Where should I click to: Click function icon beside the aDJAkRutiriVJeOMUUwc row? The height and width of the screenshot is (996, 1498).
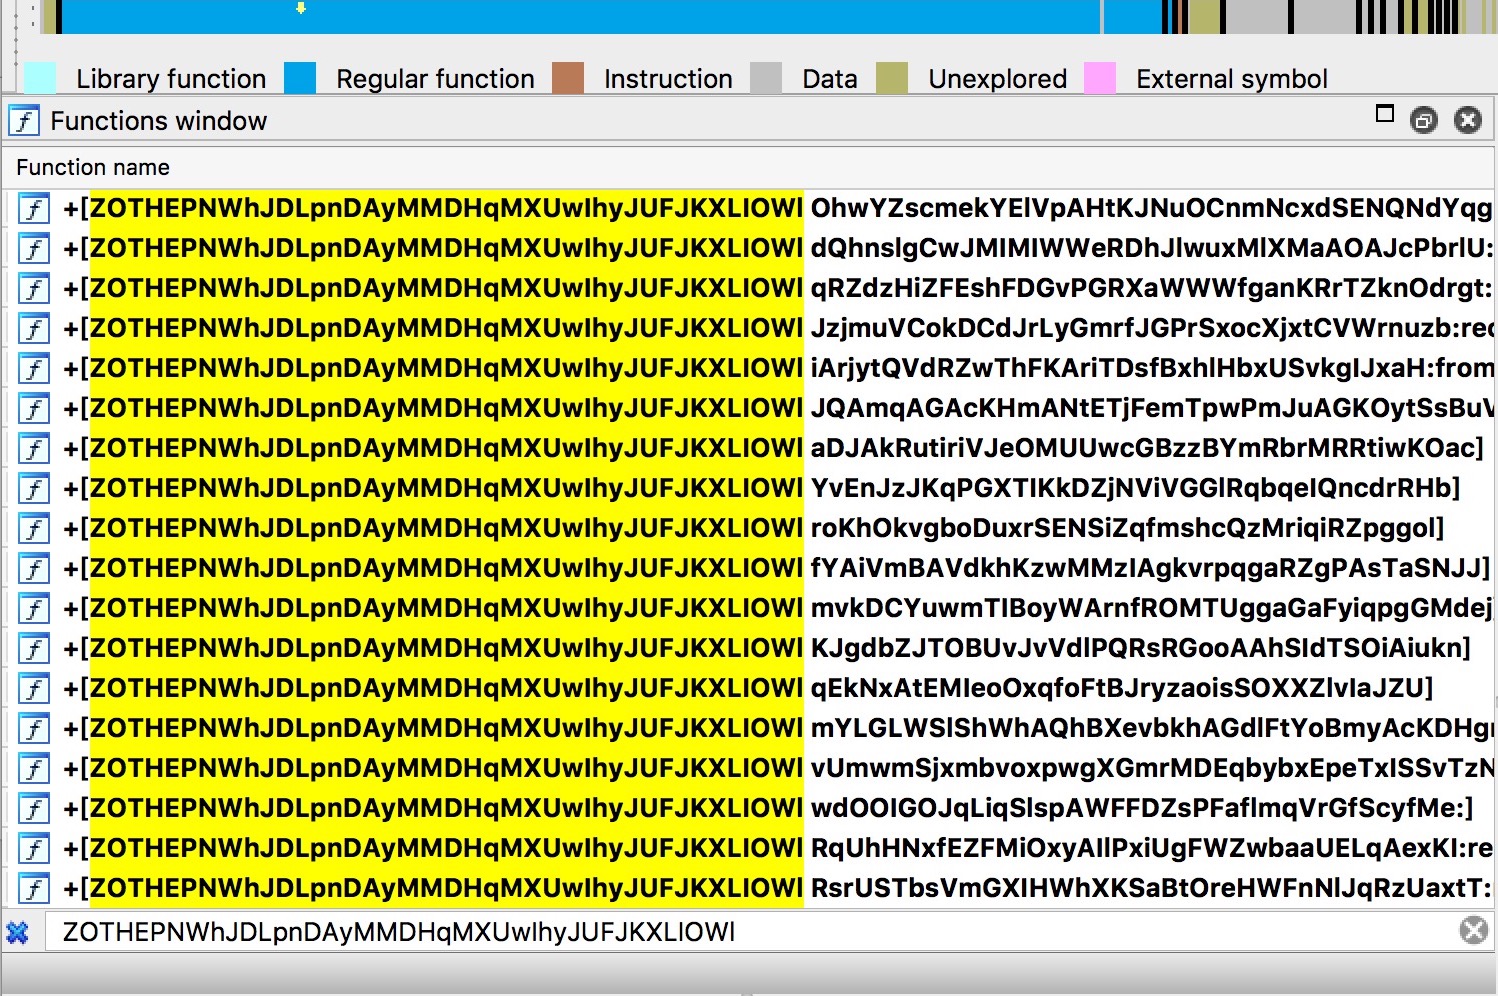point(35,448)
